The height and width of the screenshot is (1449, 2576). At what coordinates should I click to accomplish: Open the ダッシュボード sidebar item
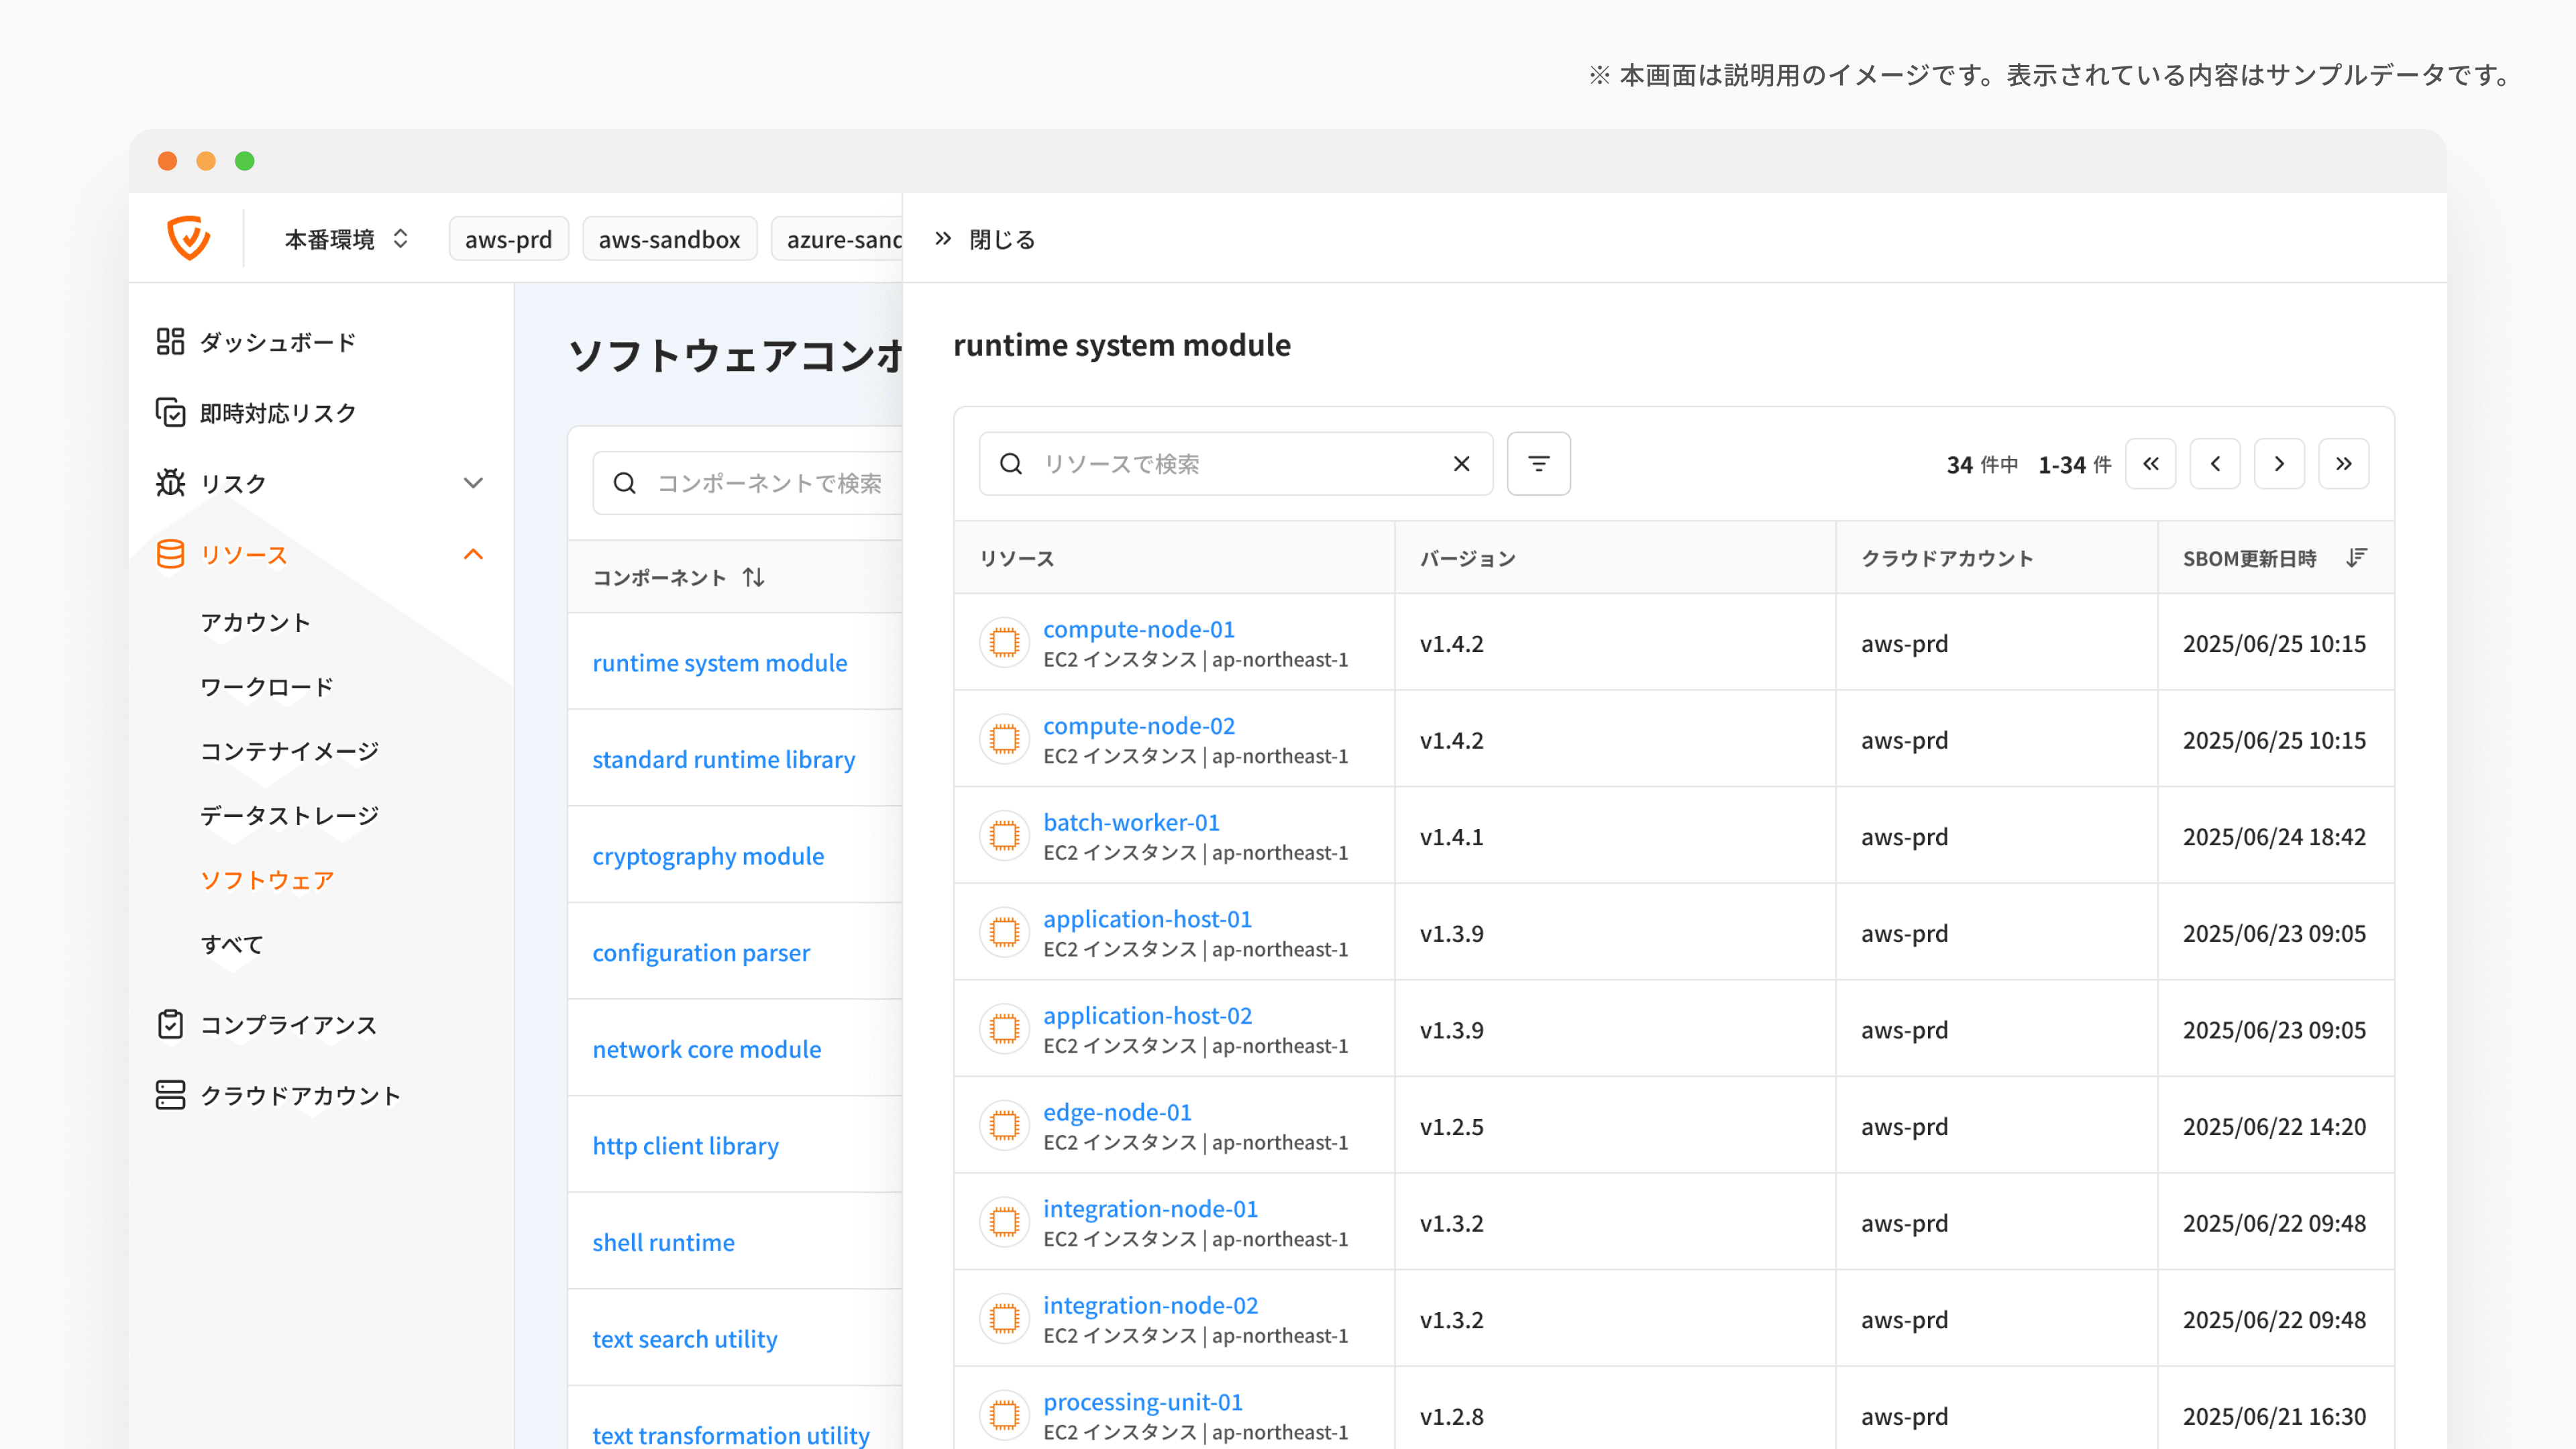coord(277,342)
